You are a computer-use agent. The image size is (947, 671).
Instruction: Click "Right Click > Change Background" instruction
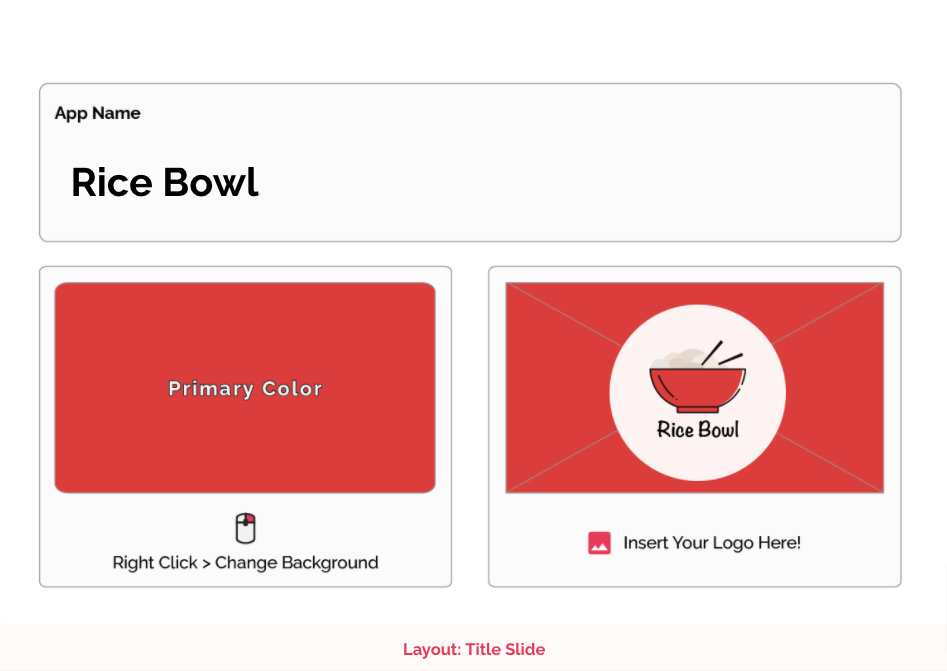(245, 563)
